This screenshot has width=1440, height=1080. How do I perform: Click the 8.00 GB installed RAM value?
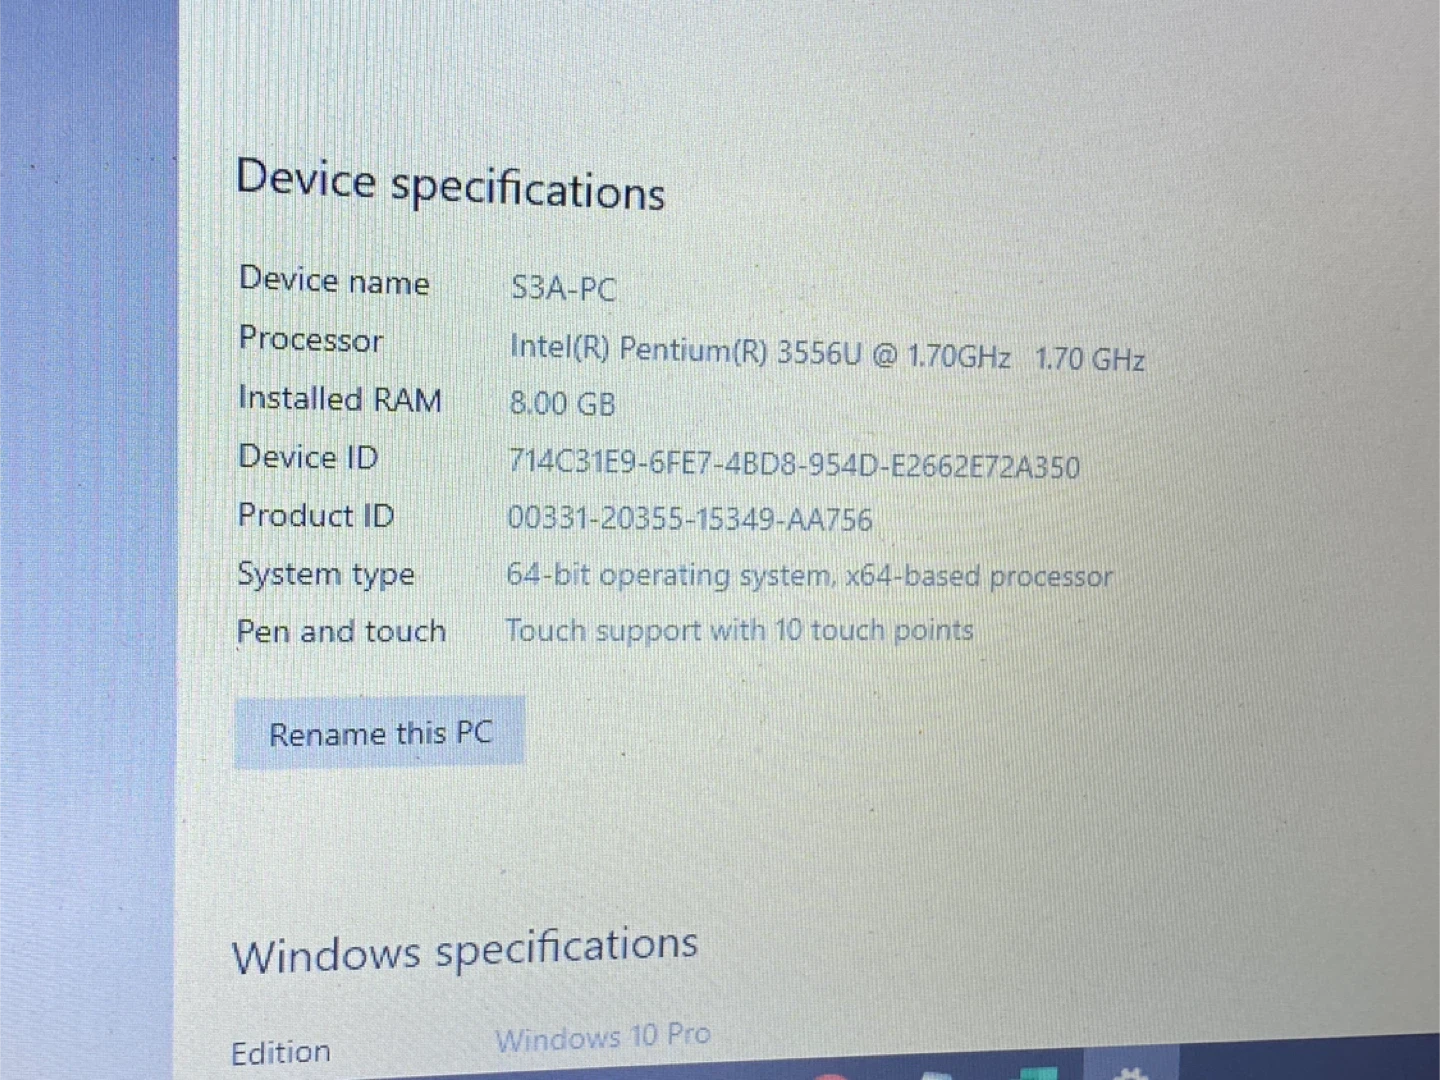click(562, 403)
